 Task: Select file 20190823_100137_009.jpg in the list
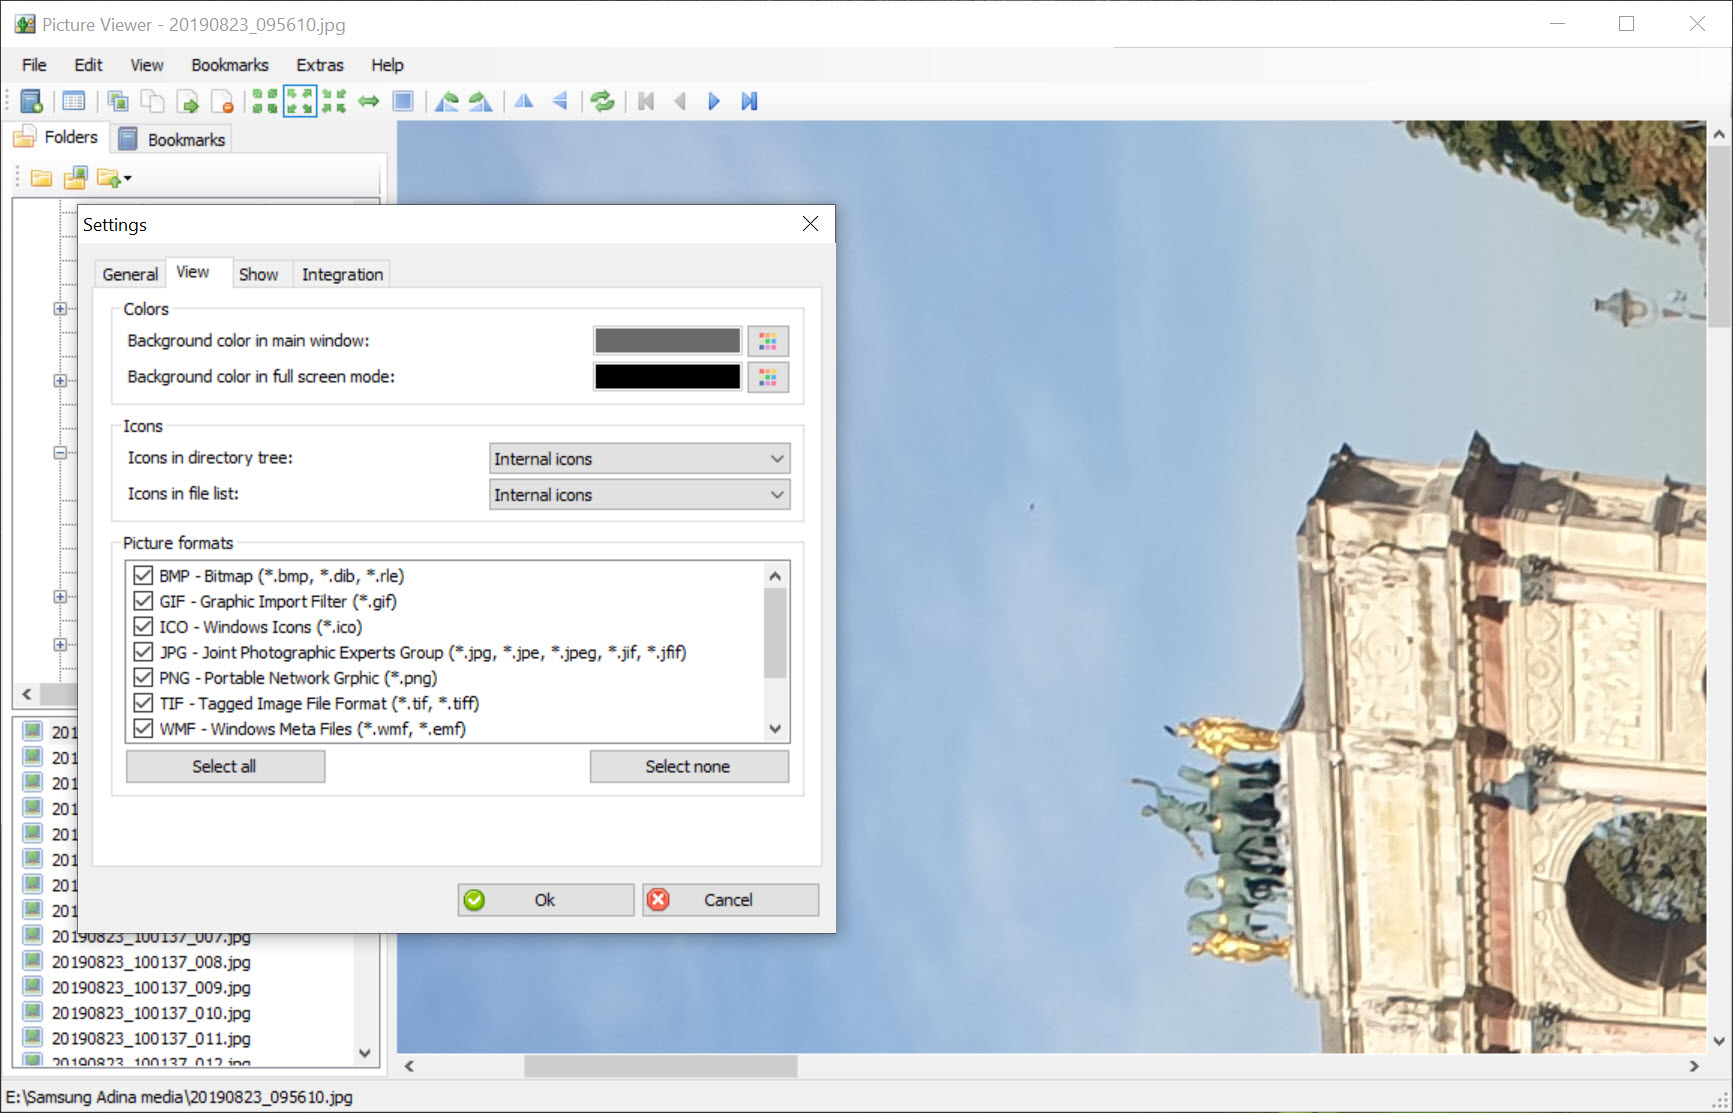click(151, 988)
